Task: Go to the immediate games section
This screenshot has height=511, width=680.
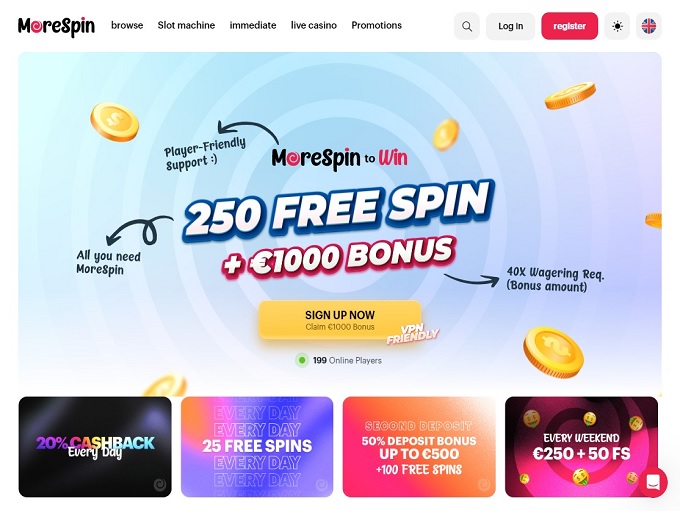Action: click(x=253, y=25)
